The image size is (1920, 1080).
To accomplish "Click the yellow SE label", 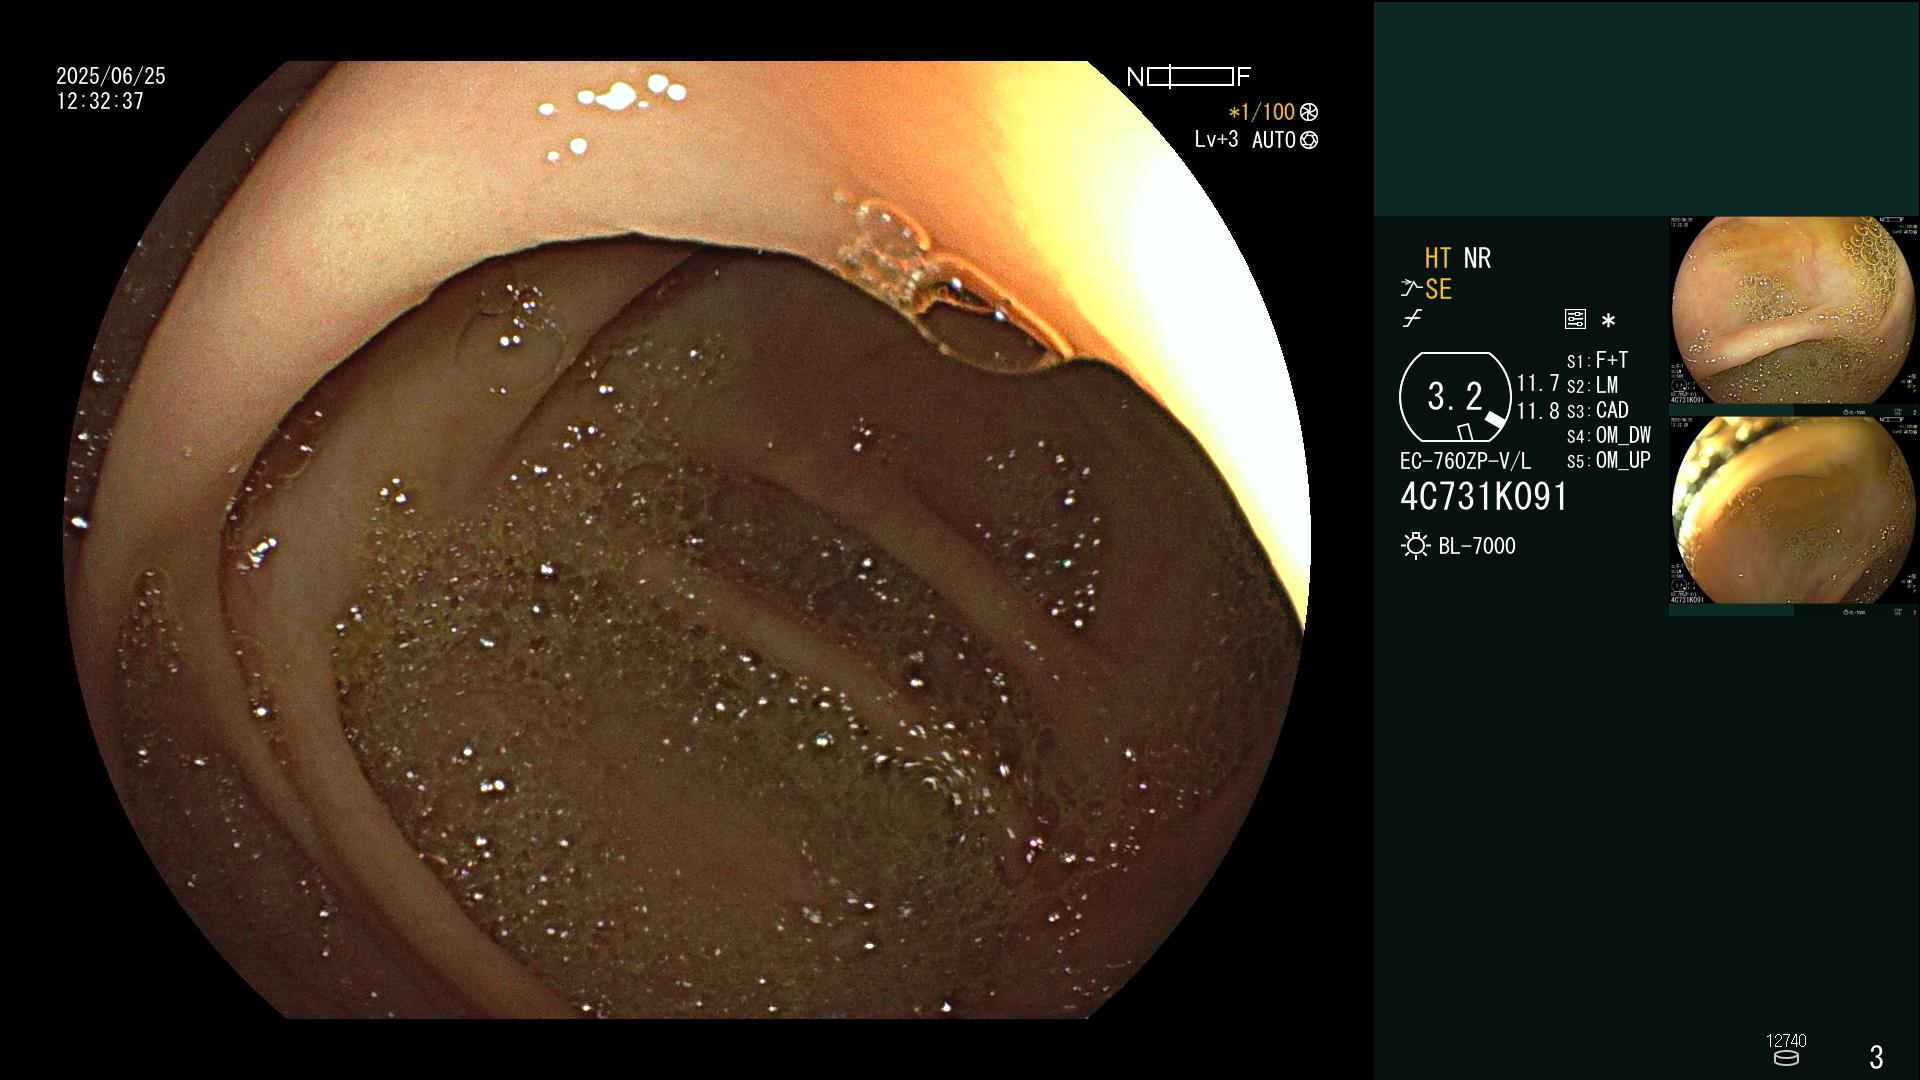I will click(x=1438, y=289).
